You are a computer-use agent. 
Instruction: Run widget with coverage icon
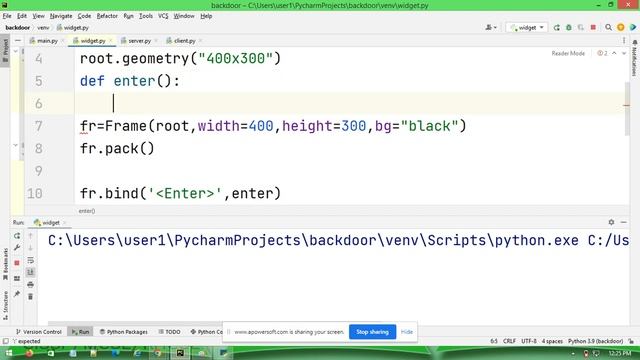click(581, 27)
